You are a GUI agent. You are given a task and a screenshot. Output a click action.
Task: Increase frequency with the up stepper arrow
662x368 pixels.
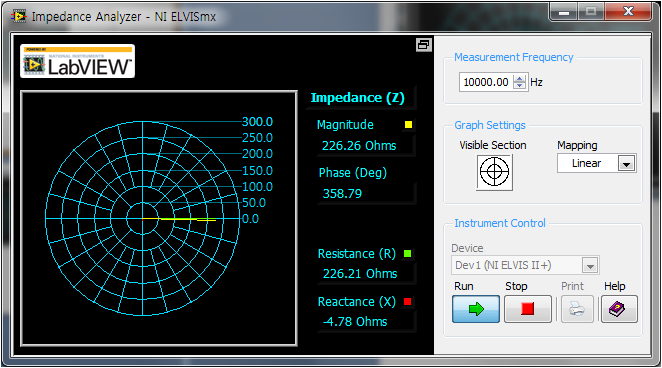pyautogui.click(x=519, y=78)
